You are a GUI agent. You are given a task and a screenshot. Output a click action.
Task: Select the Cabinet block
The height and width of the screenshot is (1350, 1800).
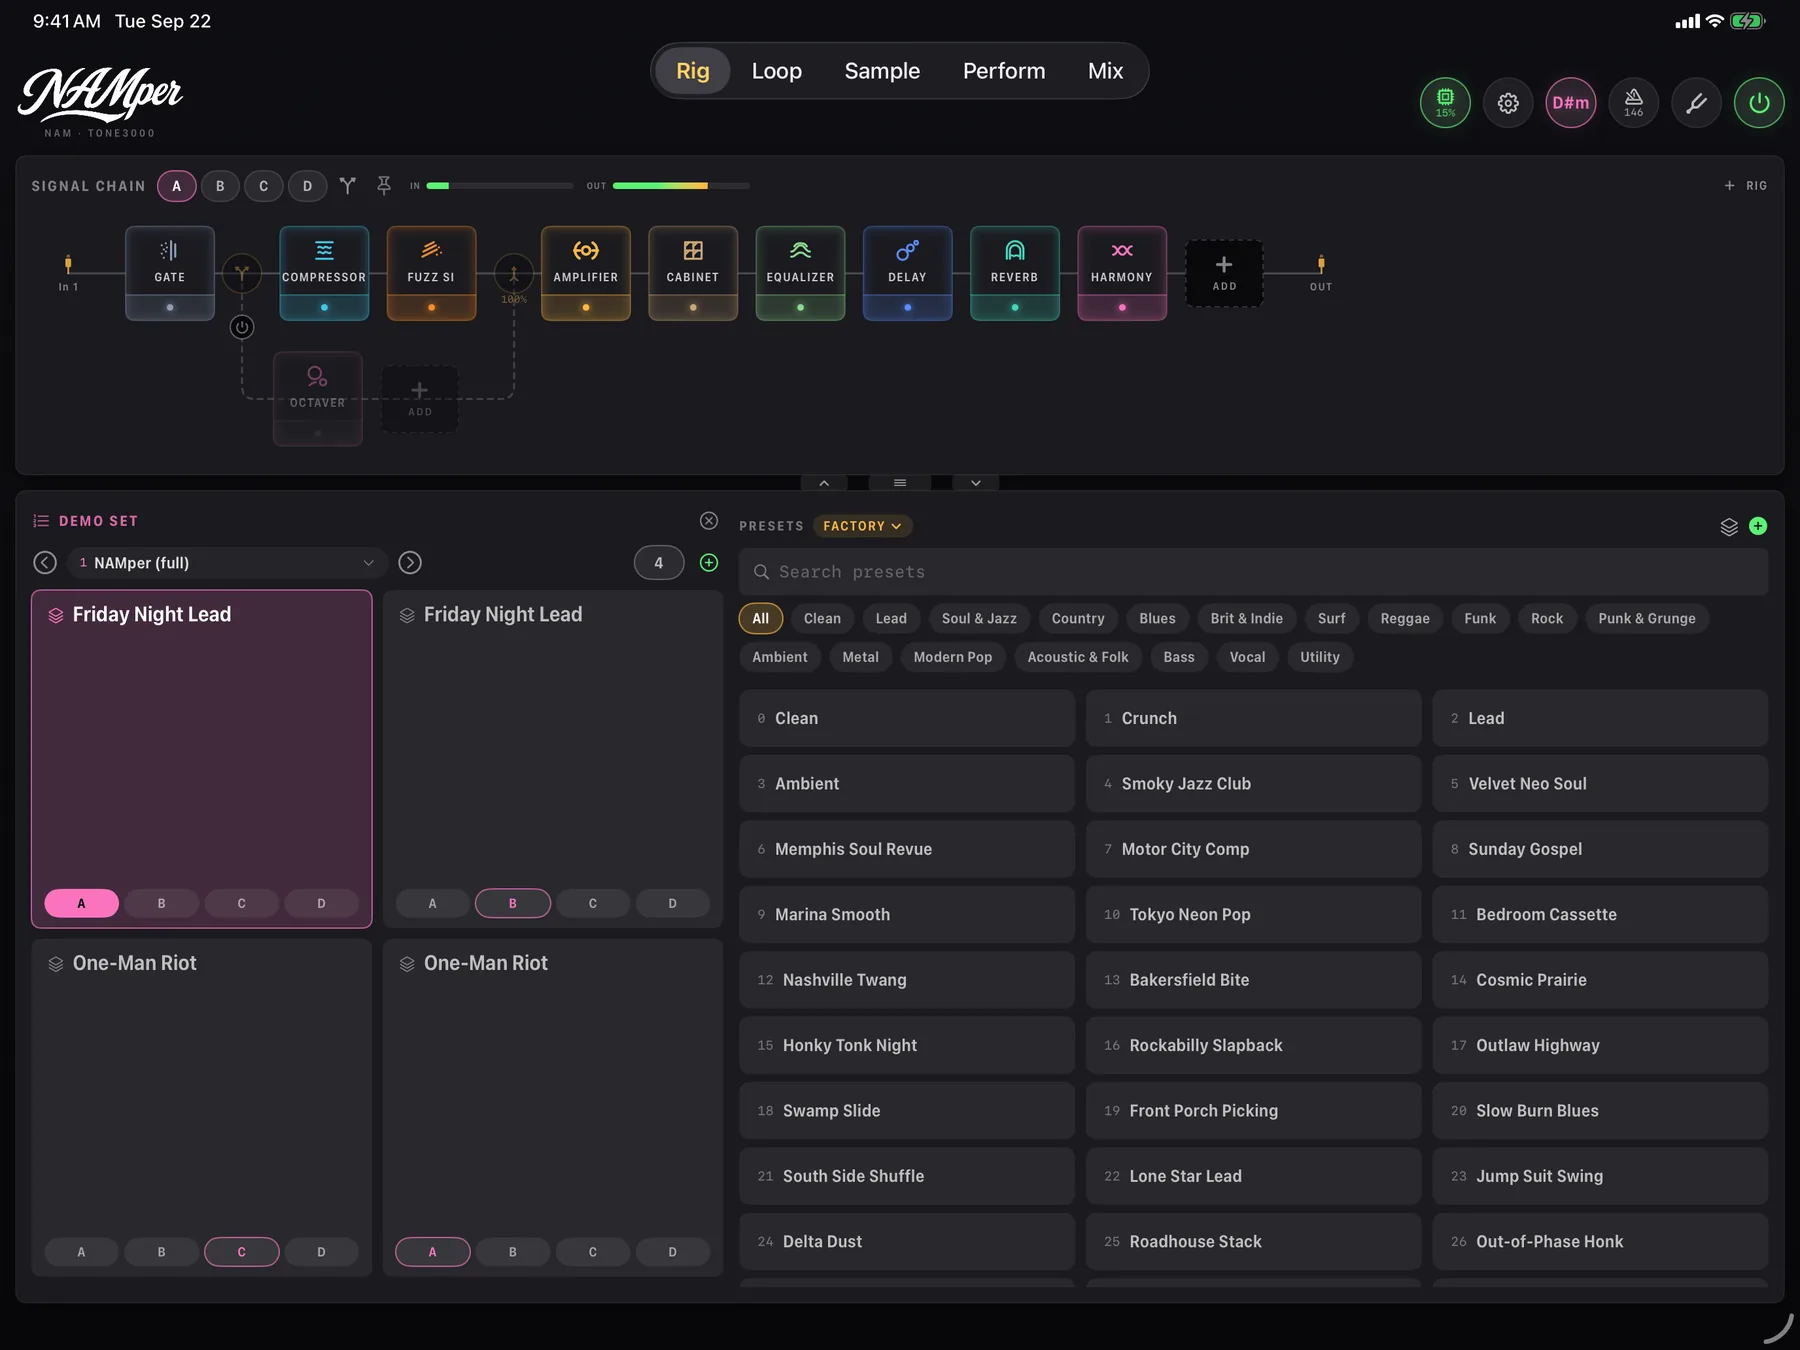pyautogui.click(x=693, y=273)
